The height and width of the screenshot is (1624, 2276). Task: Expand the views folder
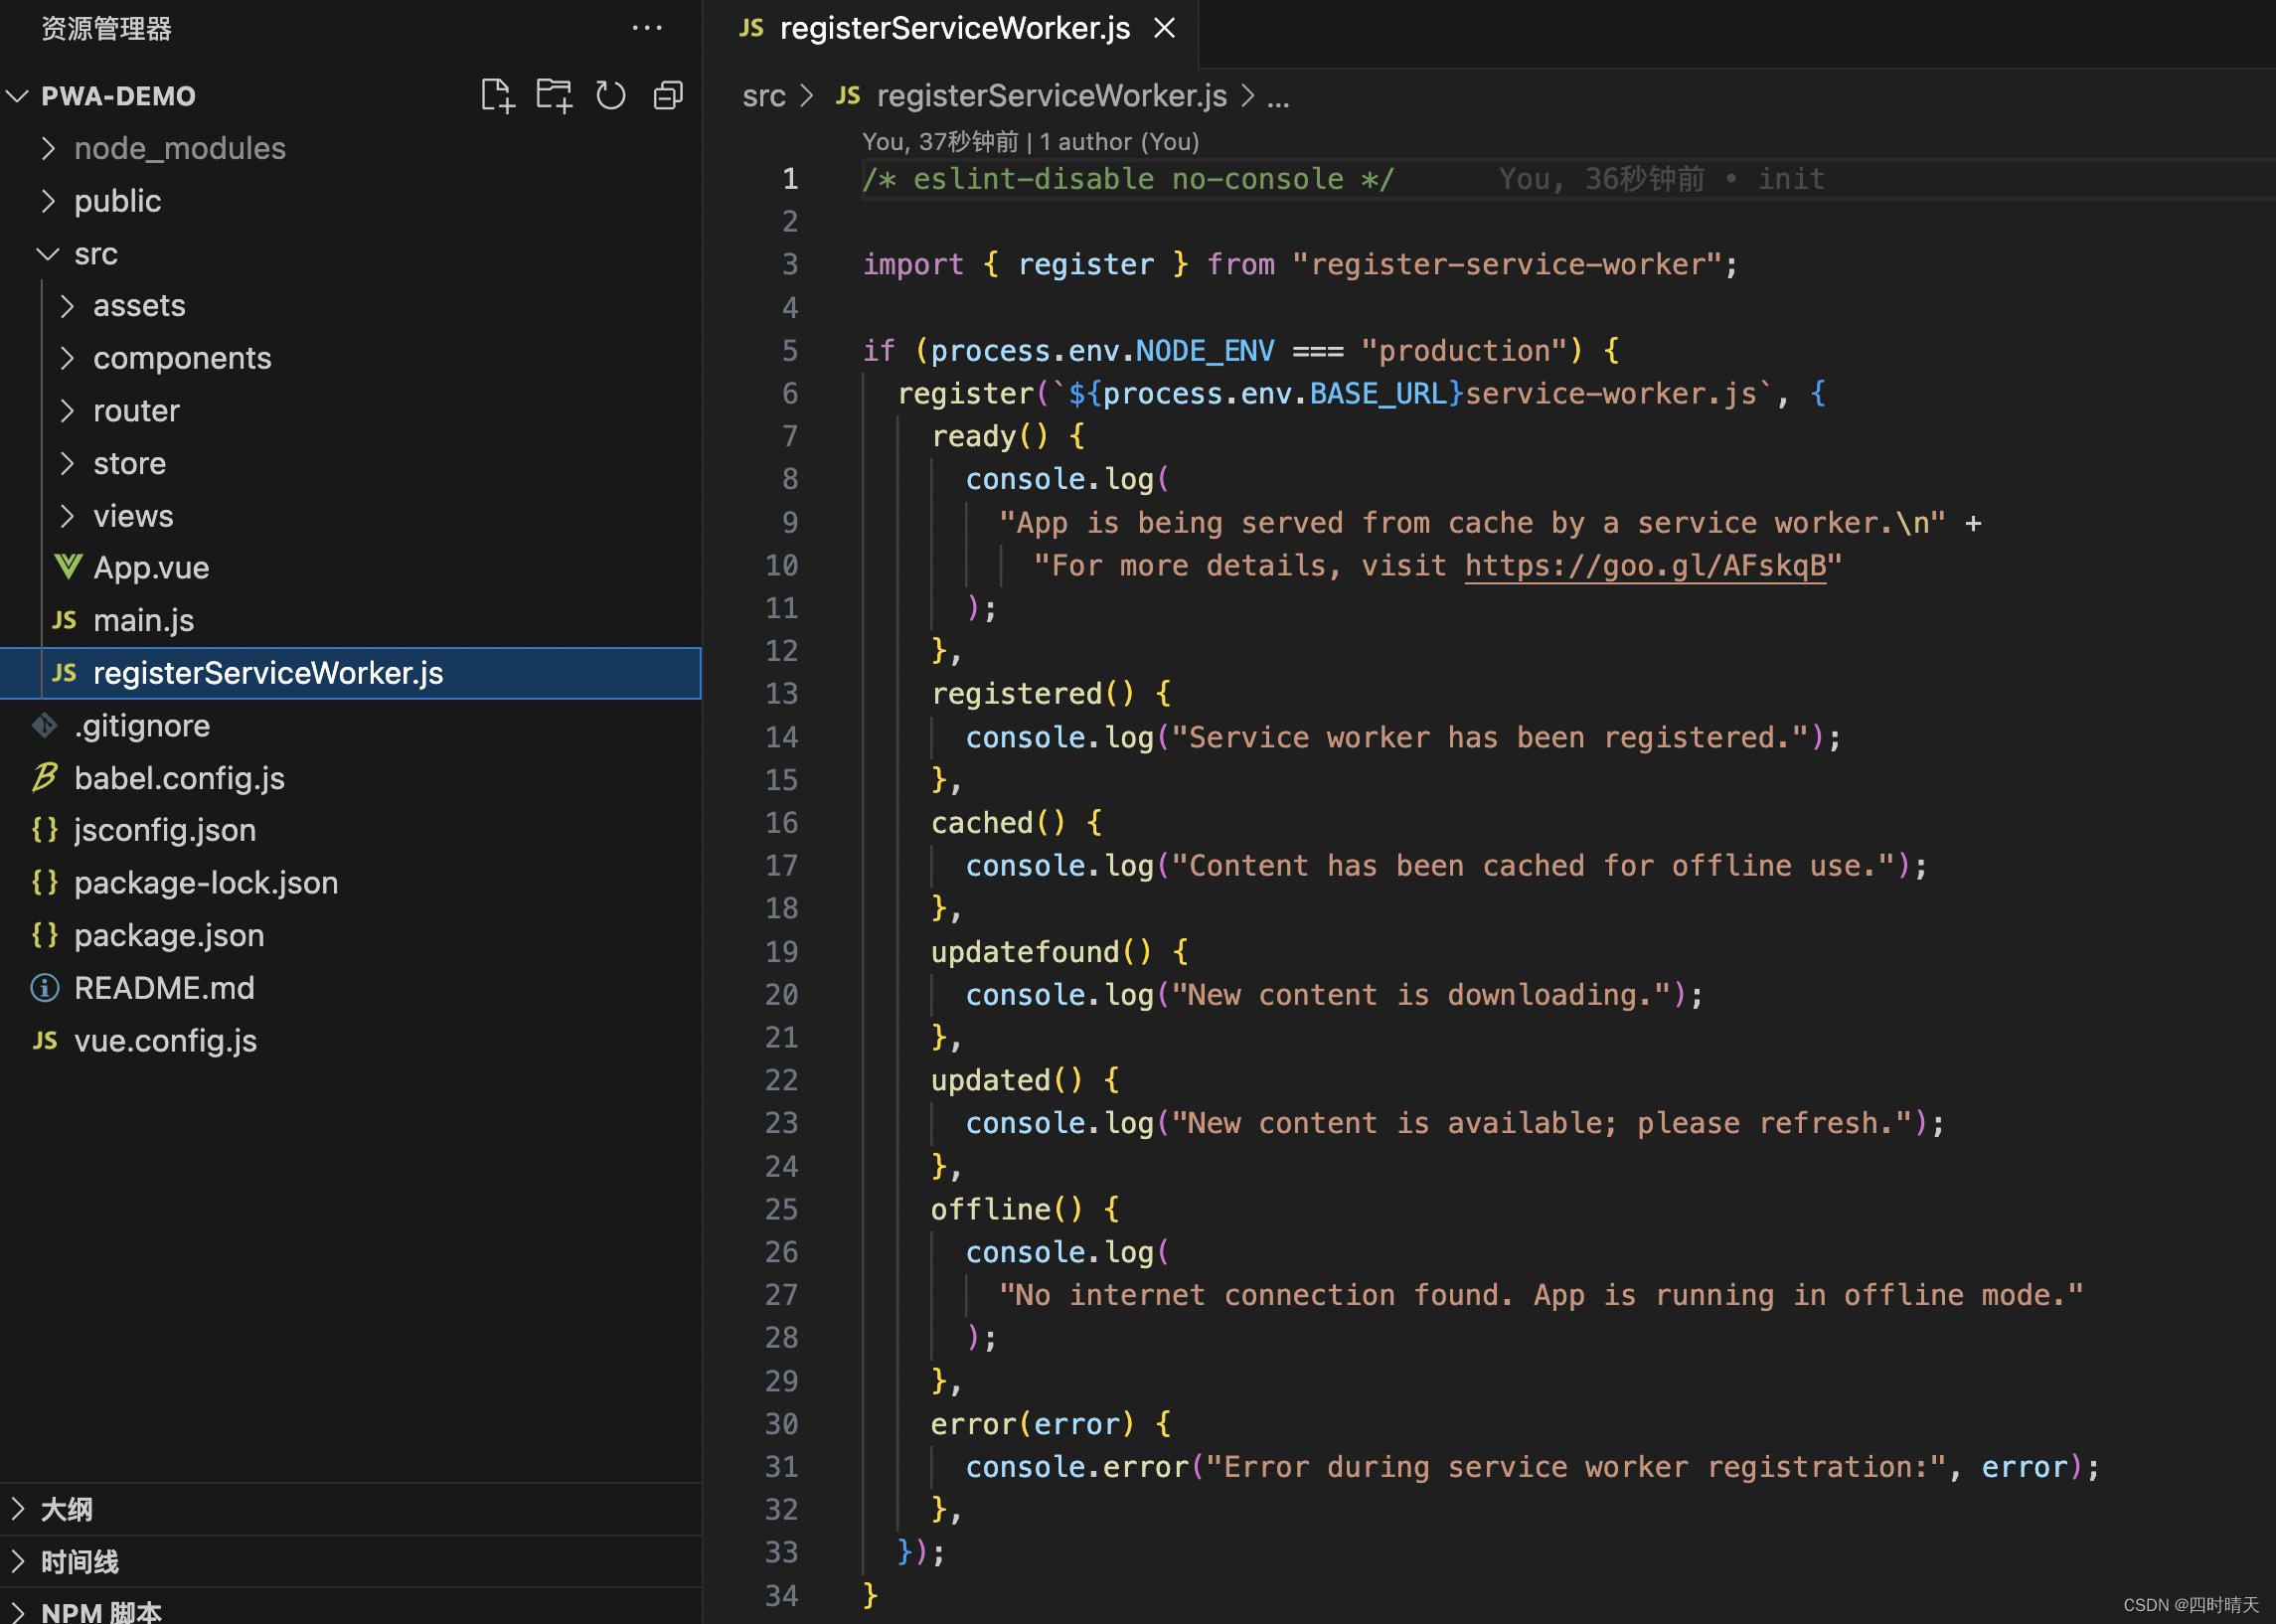67,516
